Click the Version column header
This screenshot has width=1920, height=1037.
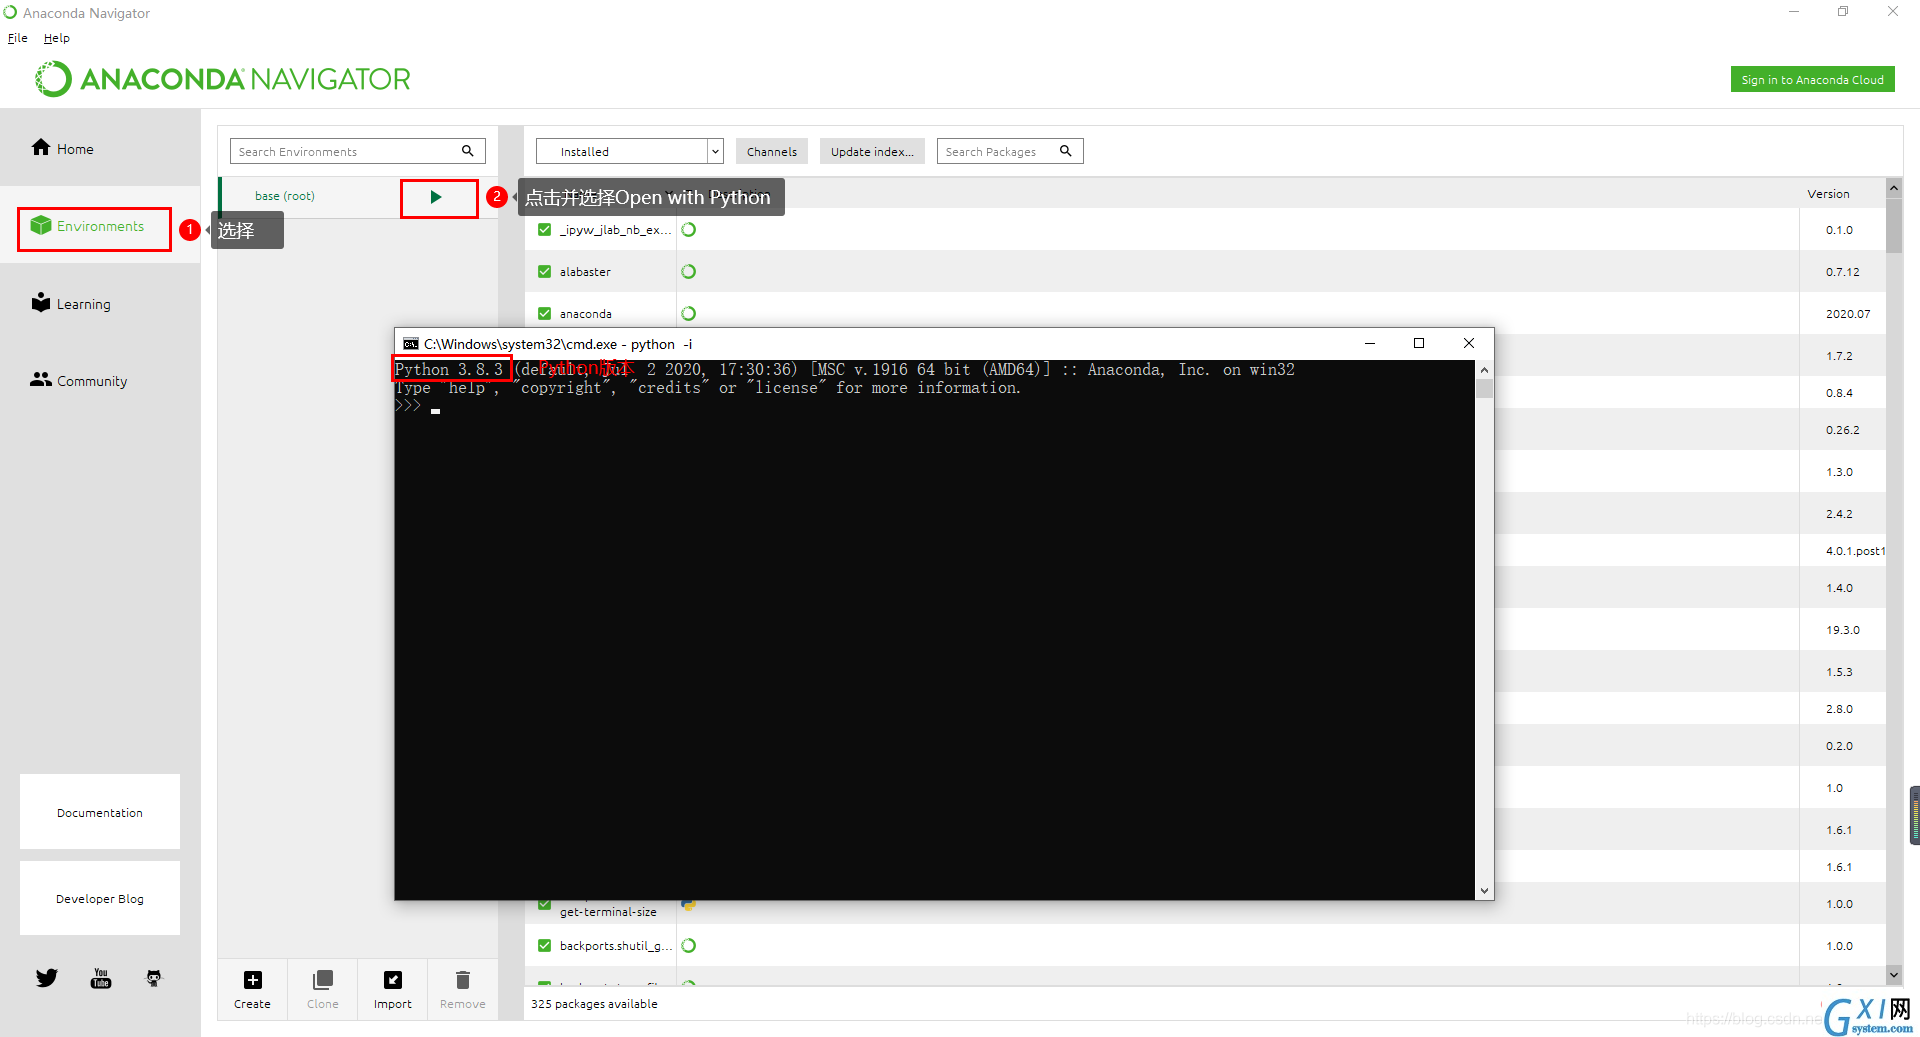tap(1828, 194)
